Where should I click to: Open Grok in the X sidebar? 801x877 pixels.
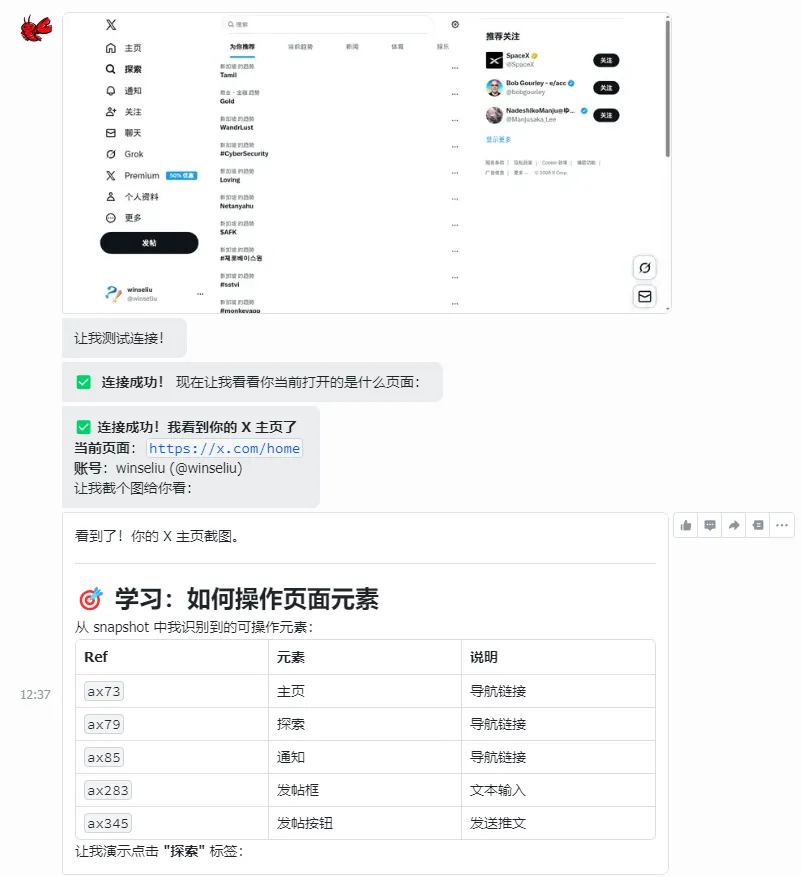(x=125, y=154)
